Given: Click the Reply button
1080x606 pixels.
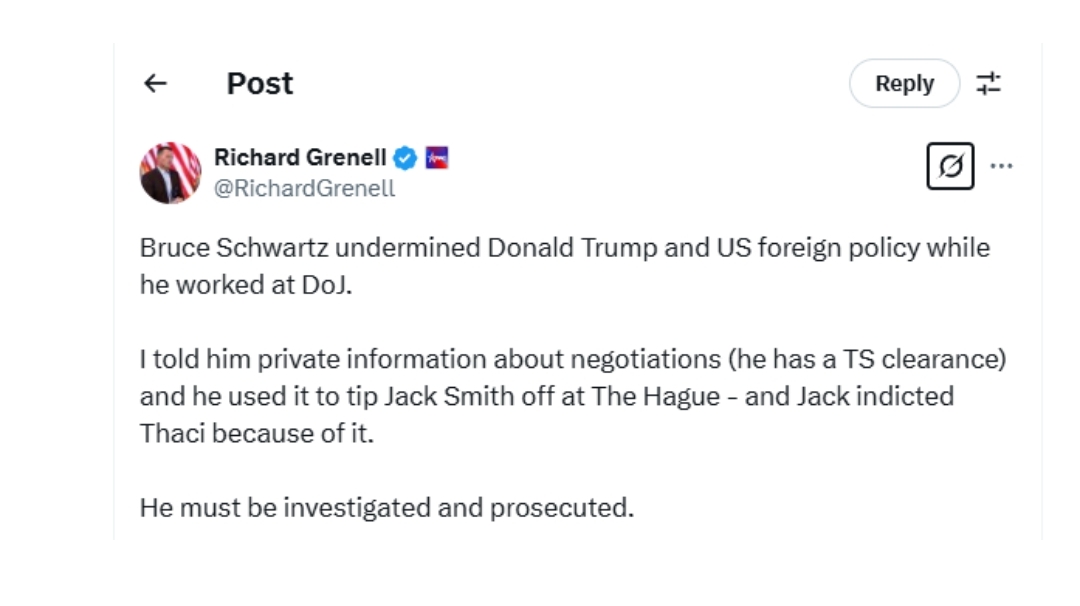Looking at the screenshot, I should pos(904,83).
